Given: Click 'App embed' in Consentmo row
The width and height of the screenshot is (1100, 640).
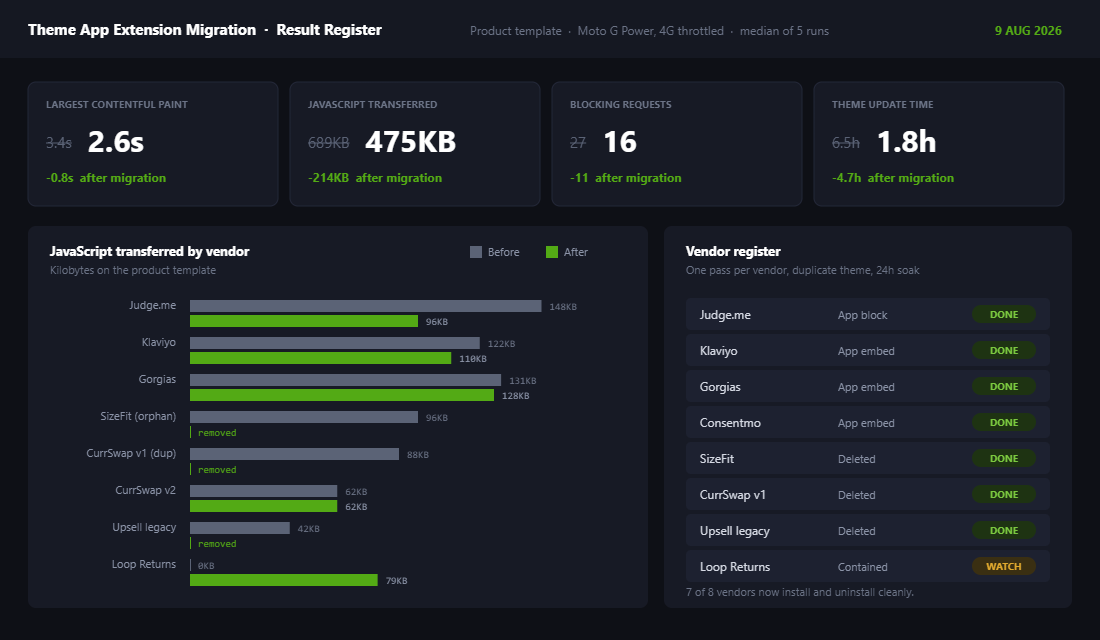Looking at the screenshot, I should pyautogui.click(x=866, y=423).
